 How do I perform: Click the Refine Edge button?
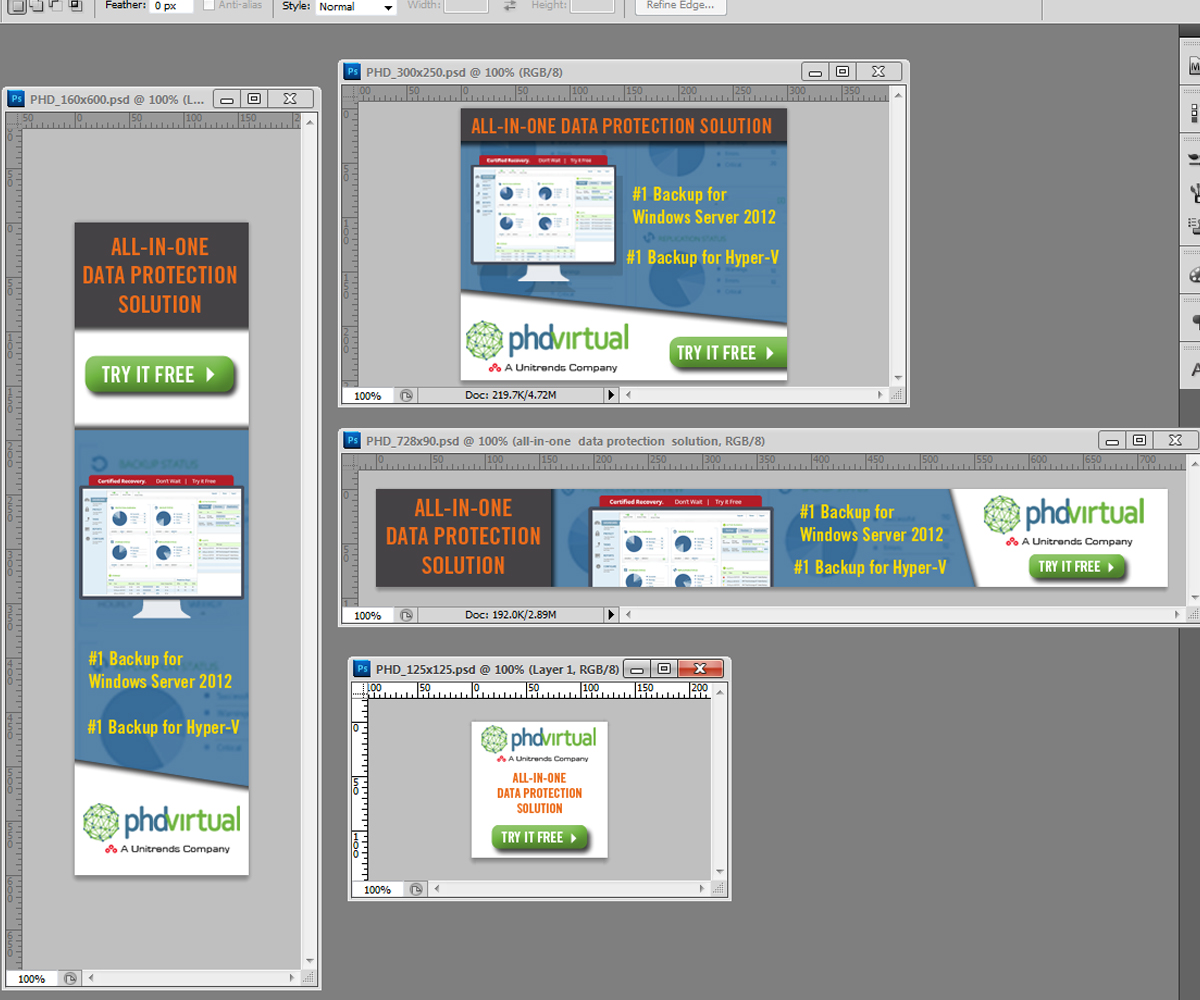[x=679, y=7]
